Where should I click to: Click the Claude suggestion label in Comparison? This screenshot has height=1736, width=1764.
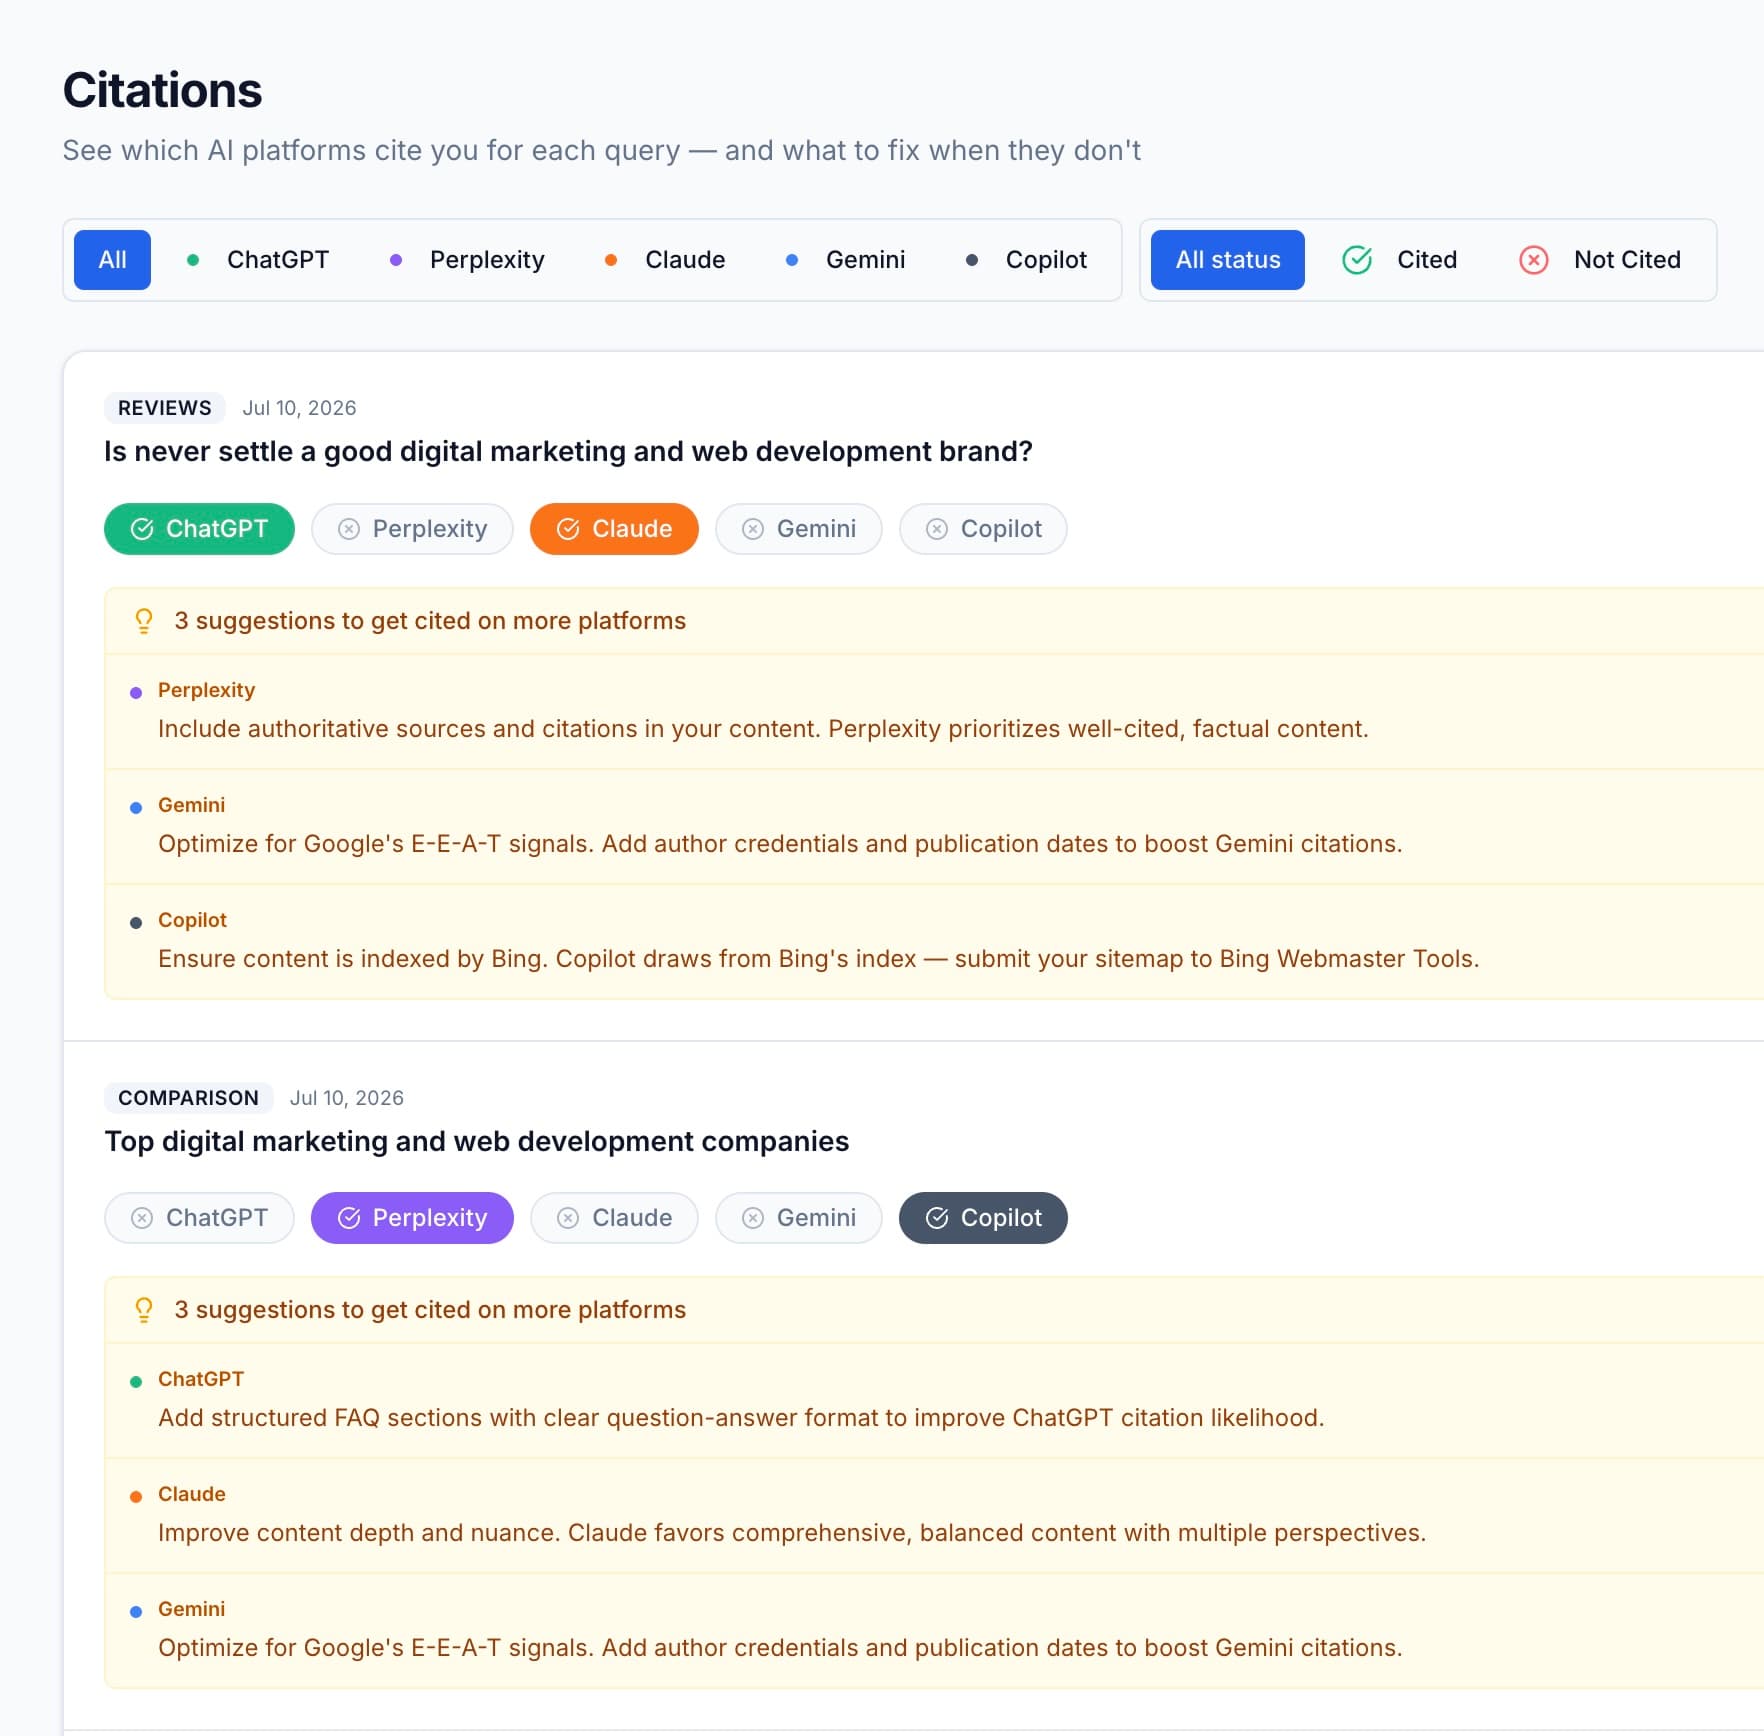(192, 1494)
